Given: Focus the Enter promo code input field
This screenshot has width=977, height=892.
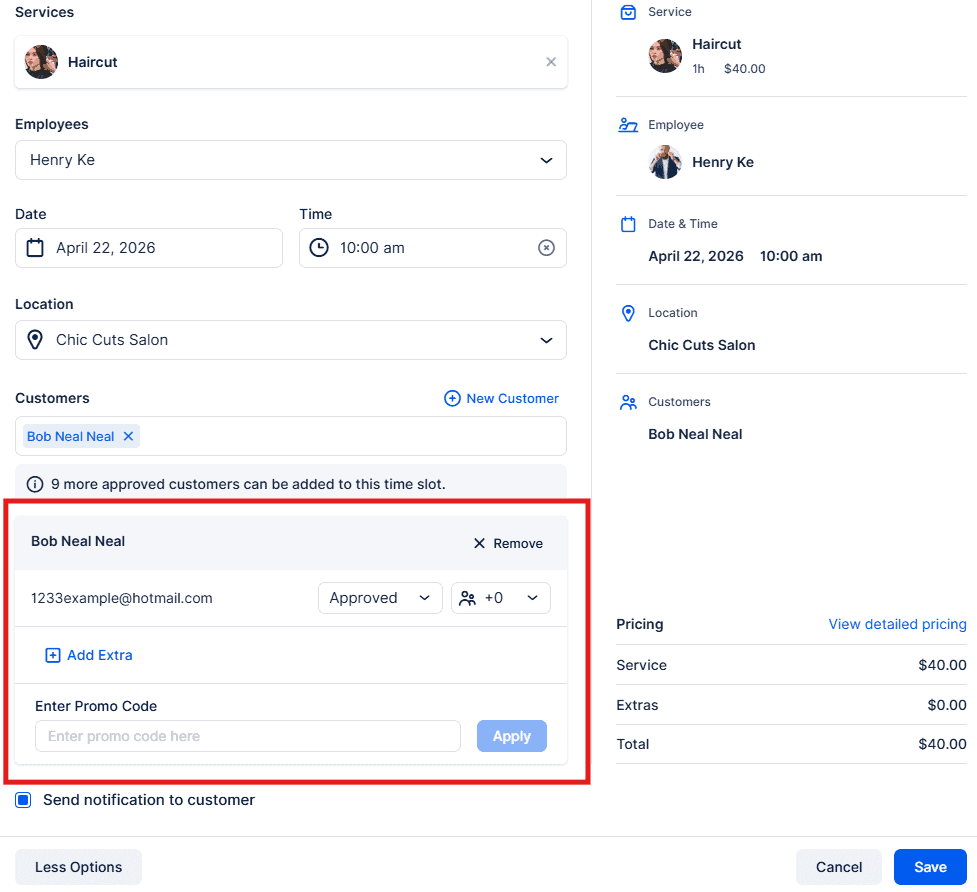Looking at the screenshot, I should coord(248,736).
